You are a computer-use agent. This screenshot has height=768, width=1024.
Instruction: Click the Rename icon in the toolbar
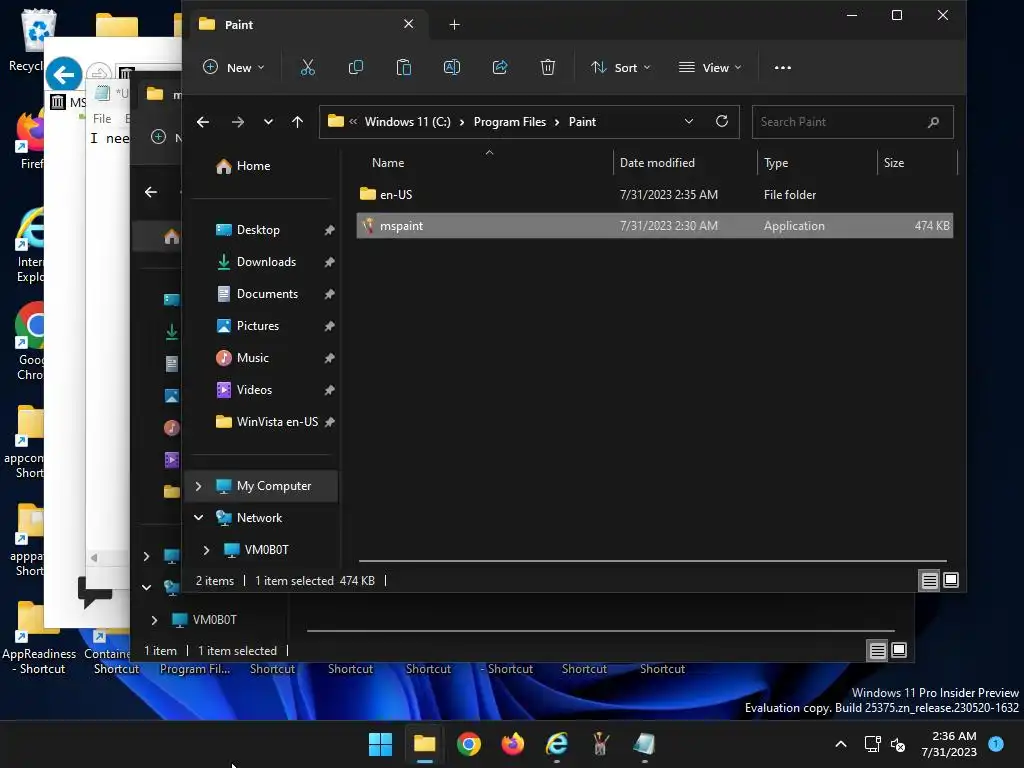point(451,67)
